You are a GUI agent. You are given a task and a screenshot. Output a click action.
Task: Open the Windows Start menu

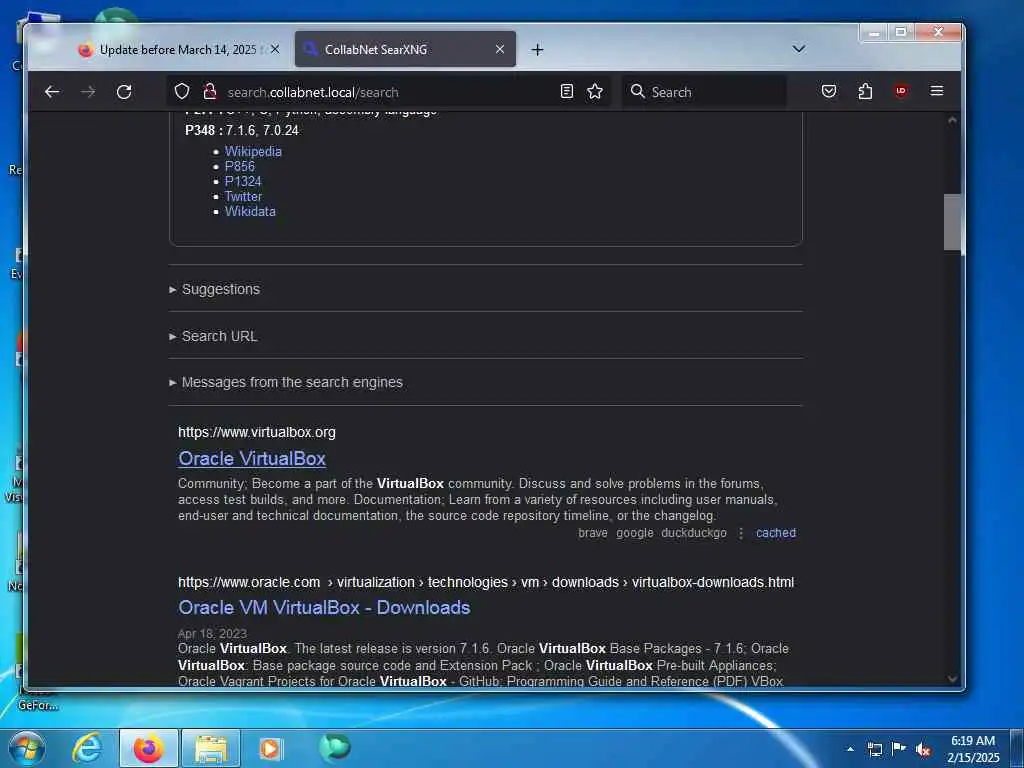27,748
